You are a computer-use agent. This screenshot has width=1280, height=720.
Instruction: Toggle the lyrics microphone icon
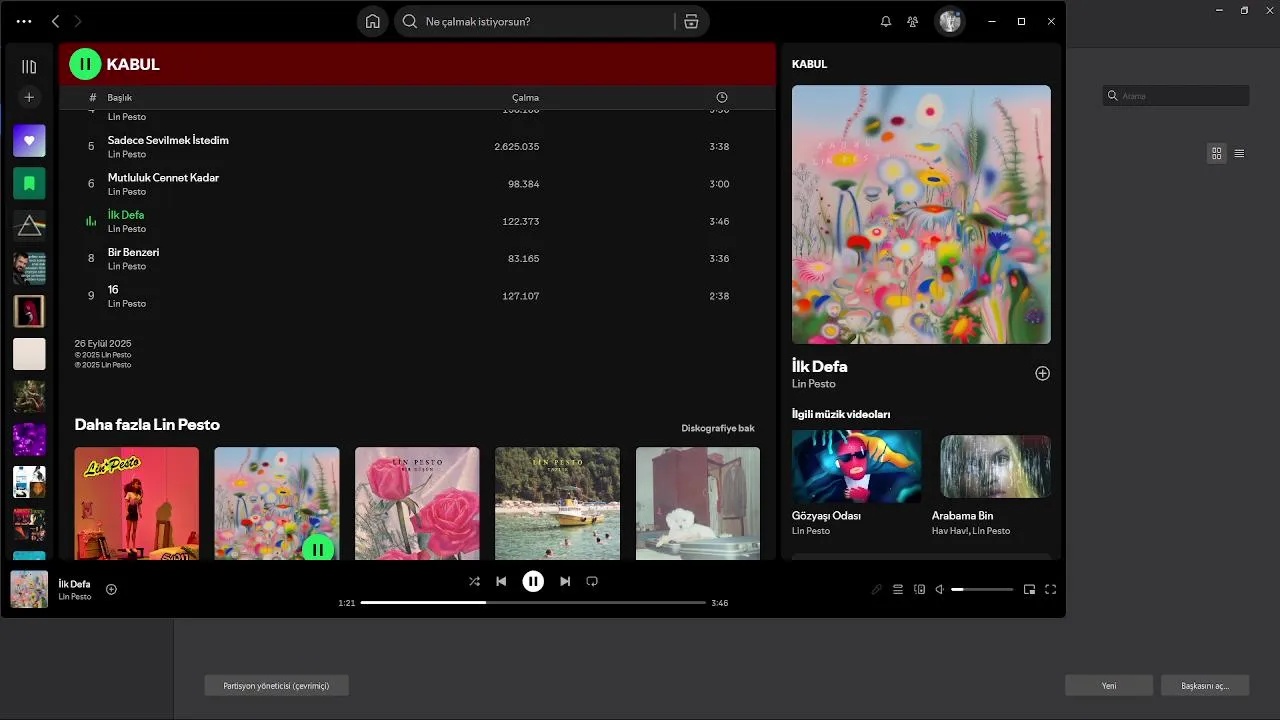click(876, 589)
